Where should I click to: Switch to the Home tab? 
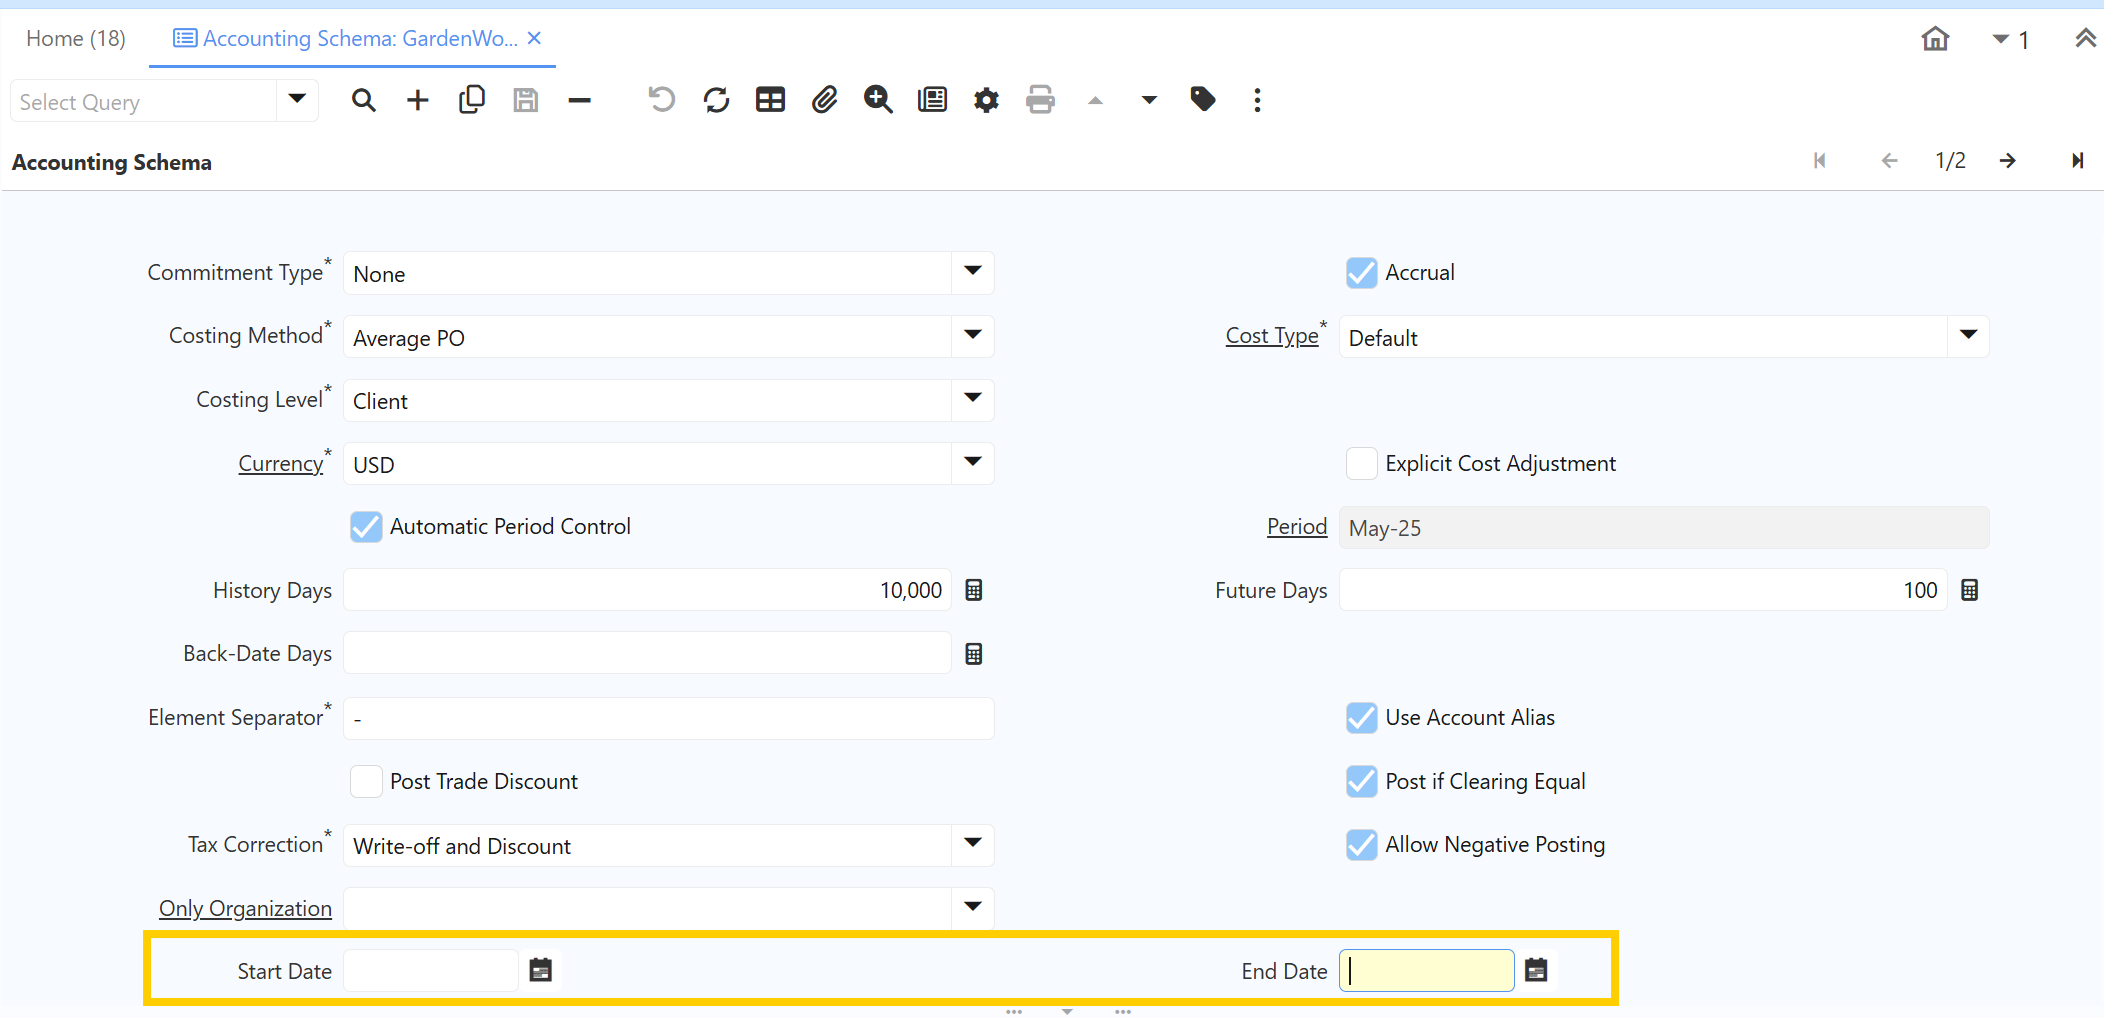pos(75,38)
